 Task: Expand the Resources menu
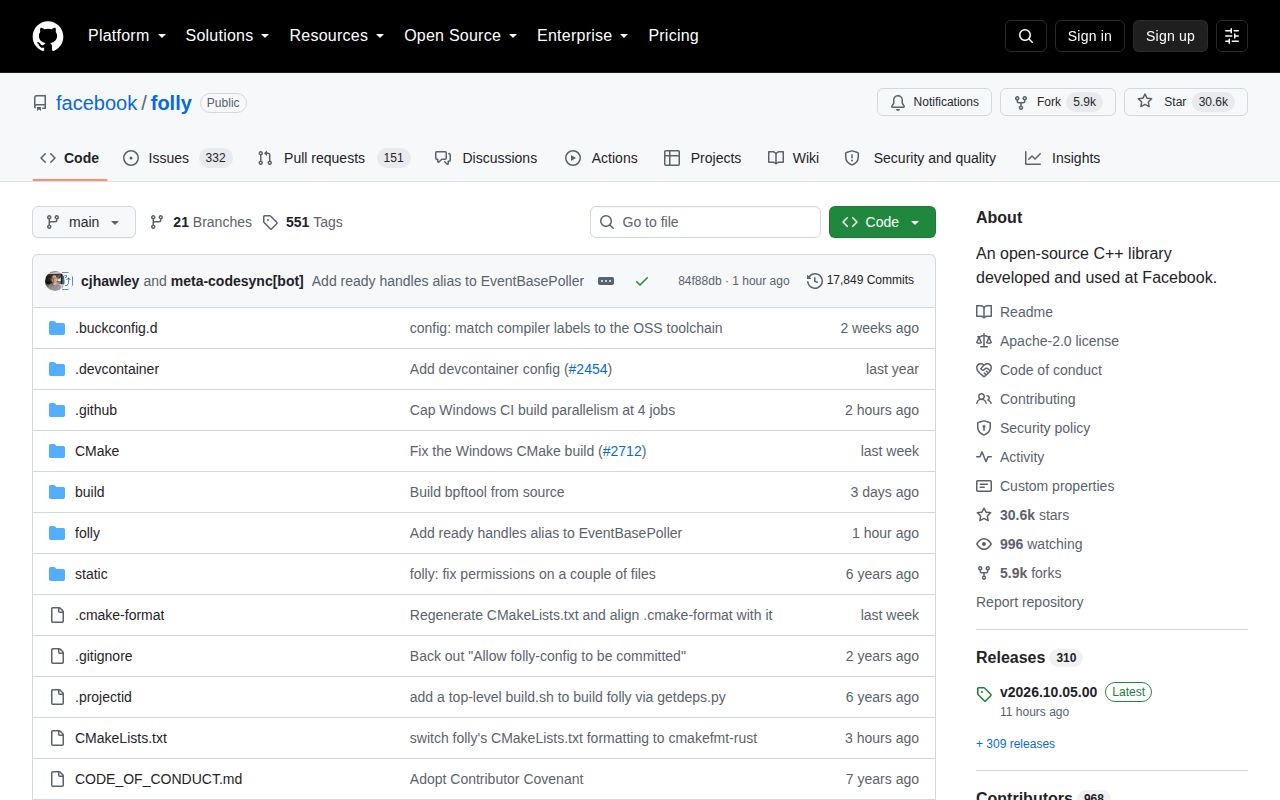[337, 36]
